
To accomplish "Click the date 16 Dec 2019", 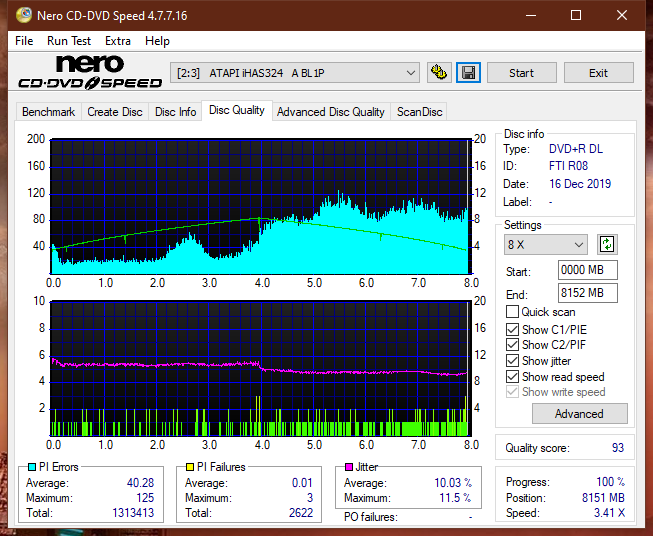I will pos(580,184).
